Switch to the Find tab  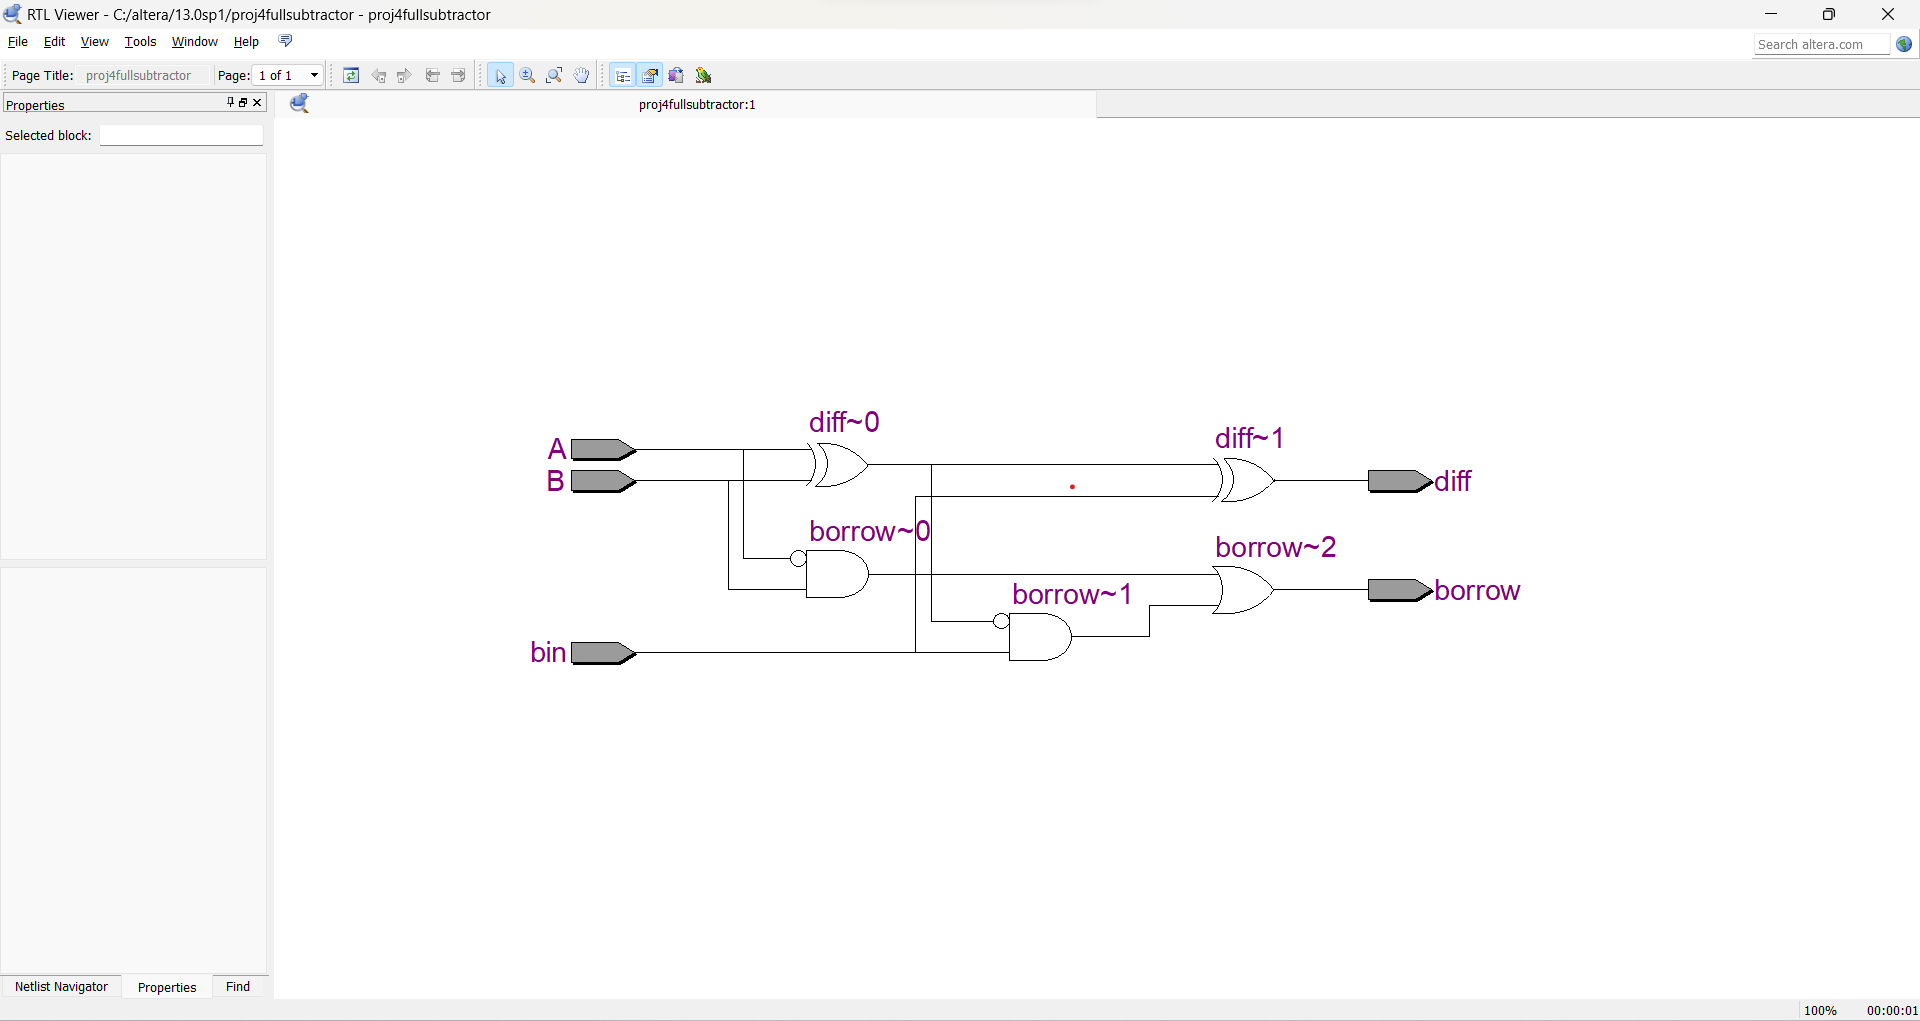236,986
